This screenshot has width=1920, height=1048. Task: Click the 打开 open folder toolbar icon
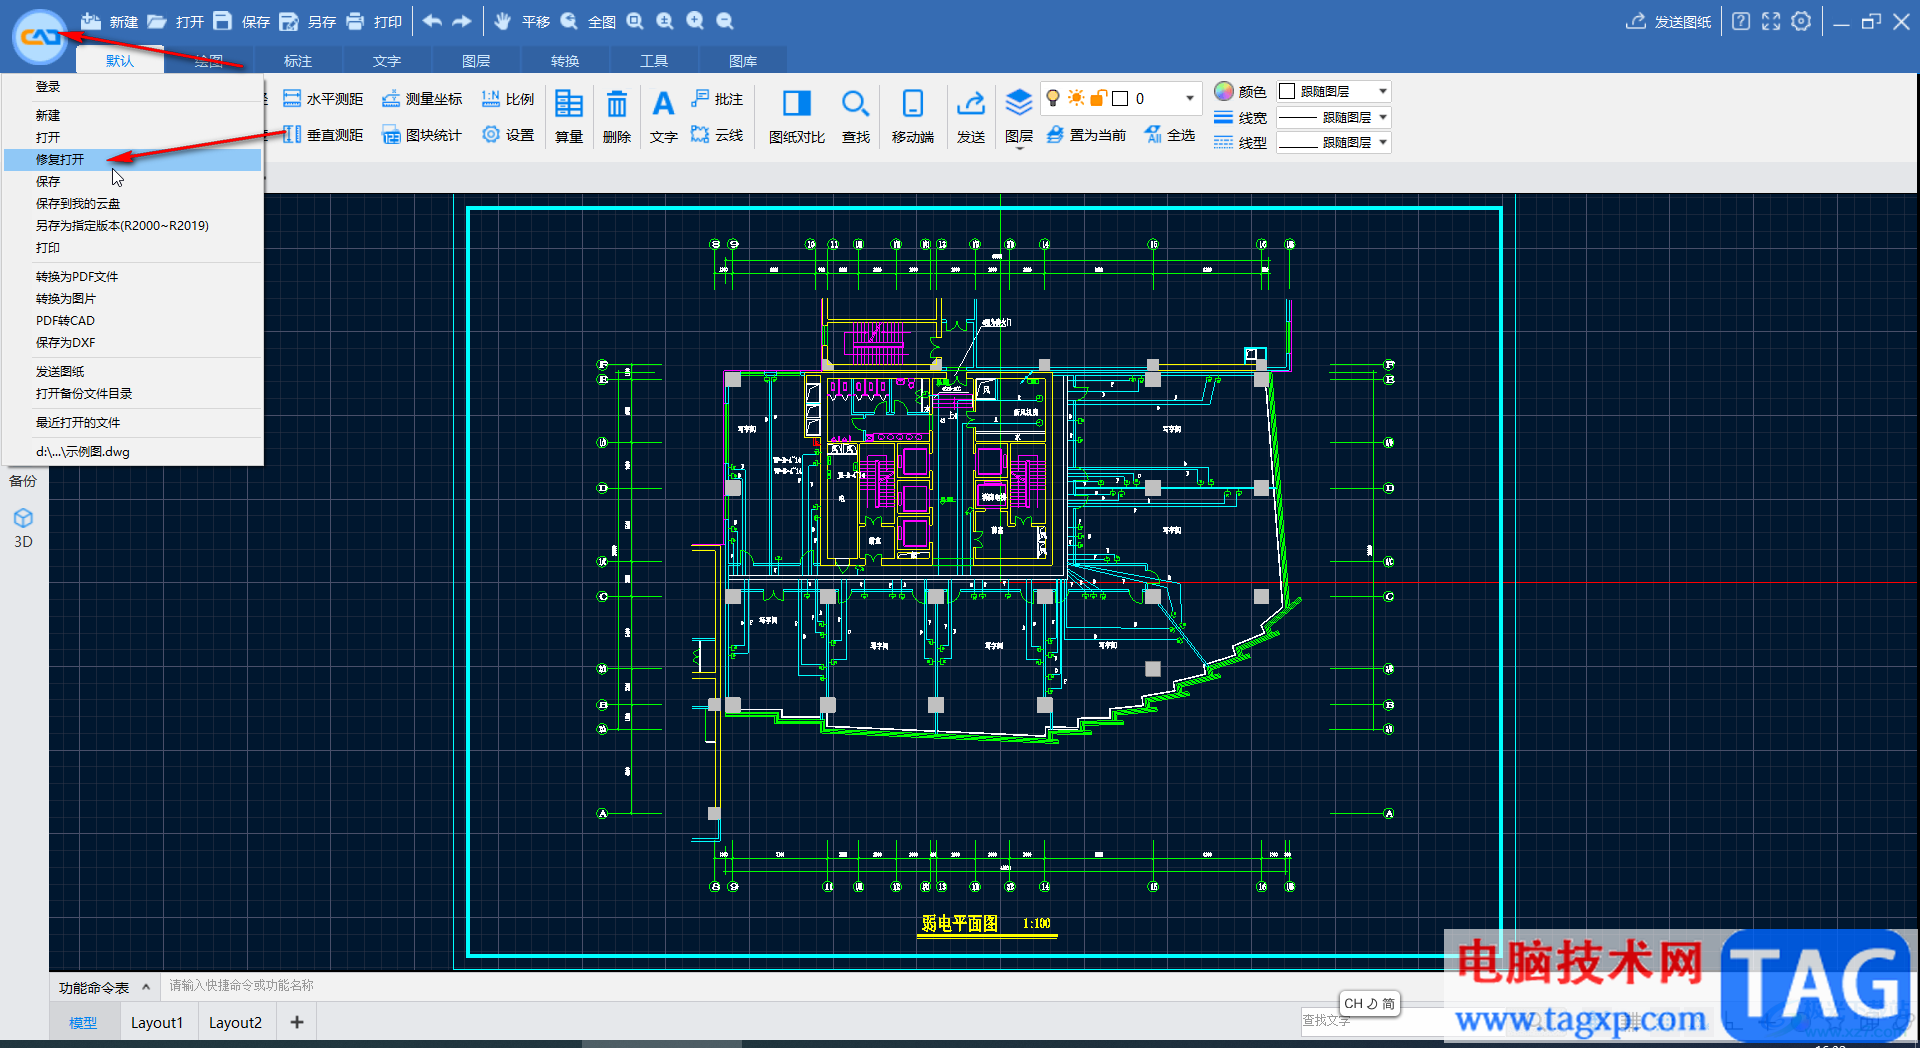click(157, 21)
